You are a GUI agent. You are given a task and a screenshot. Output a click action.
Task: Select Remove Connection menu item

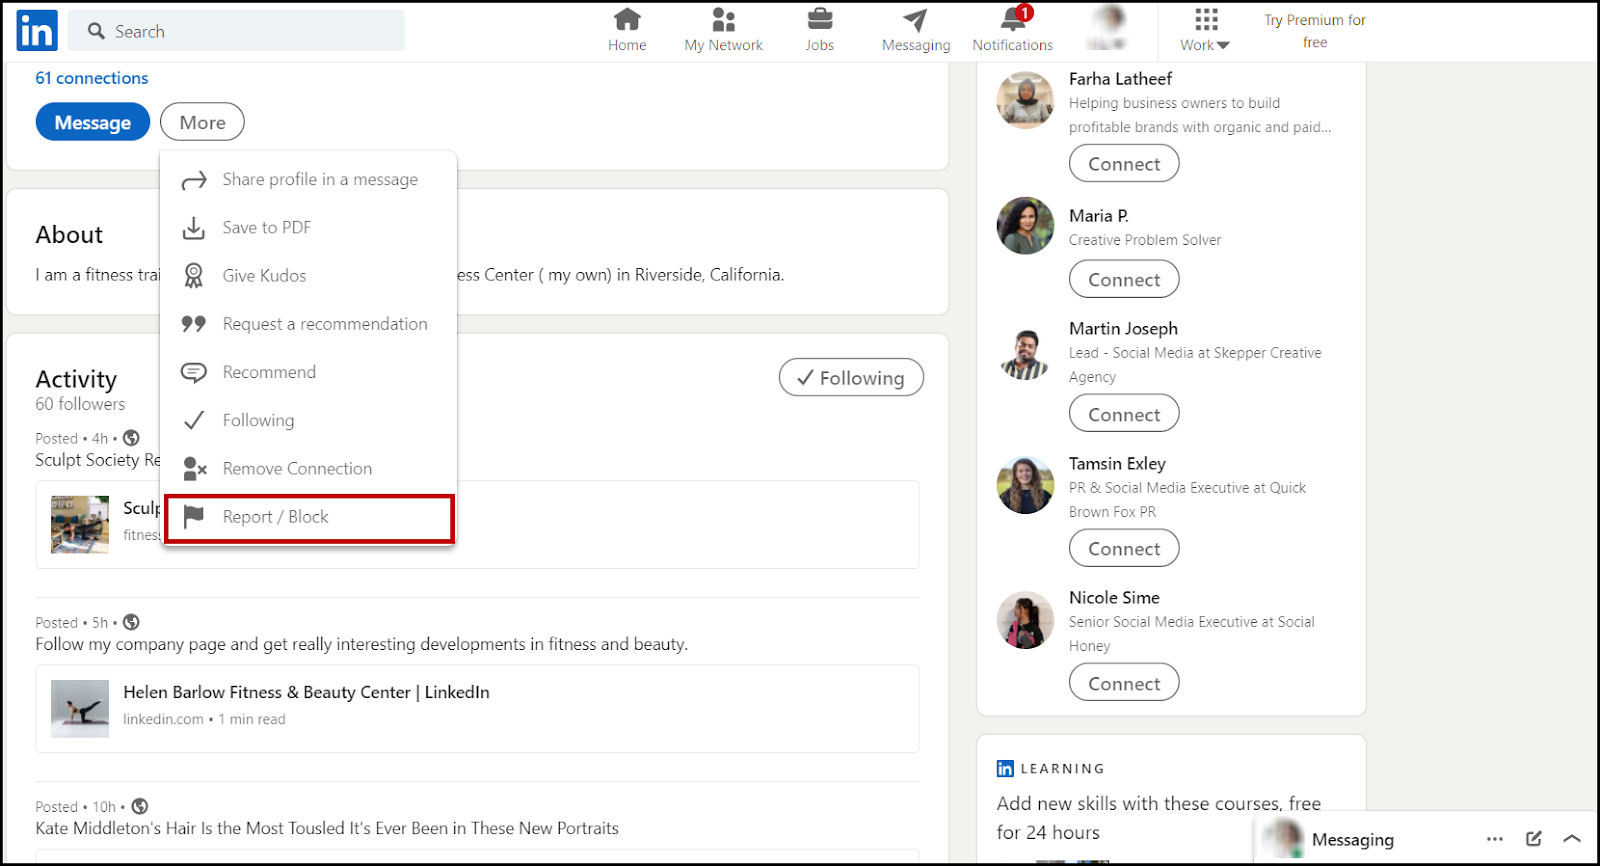click(x=310, y=468)
